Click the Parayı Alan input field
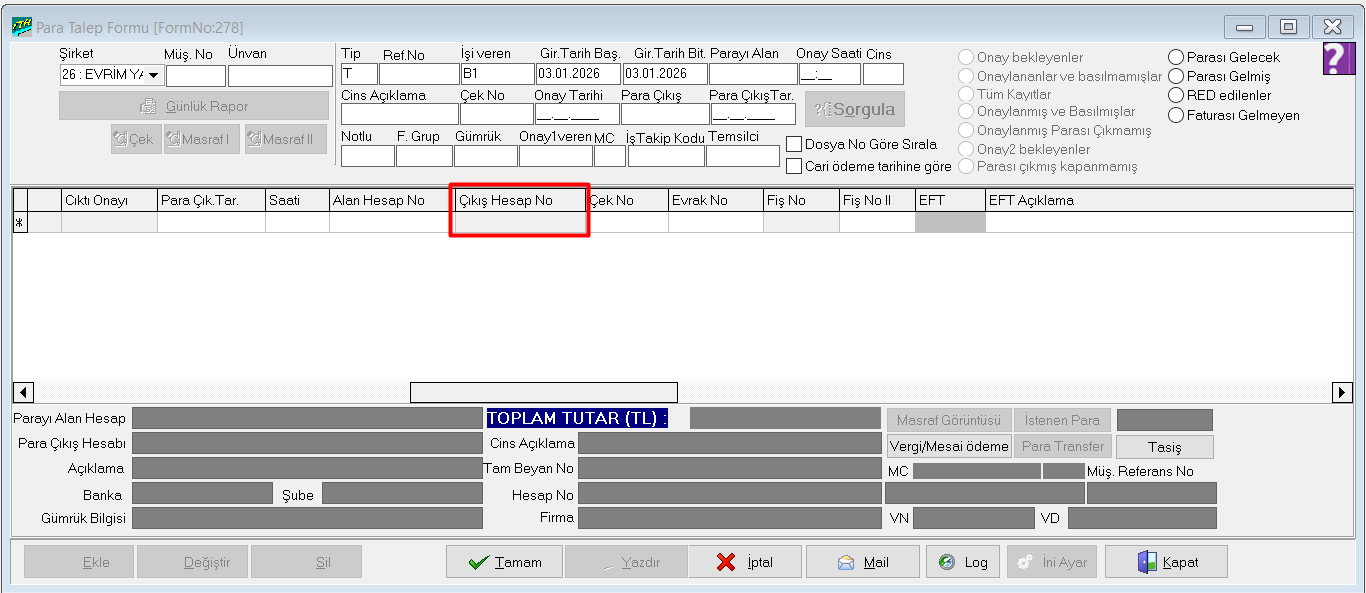 coord(752,74)
